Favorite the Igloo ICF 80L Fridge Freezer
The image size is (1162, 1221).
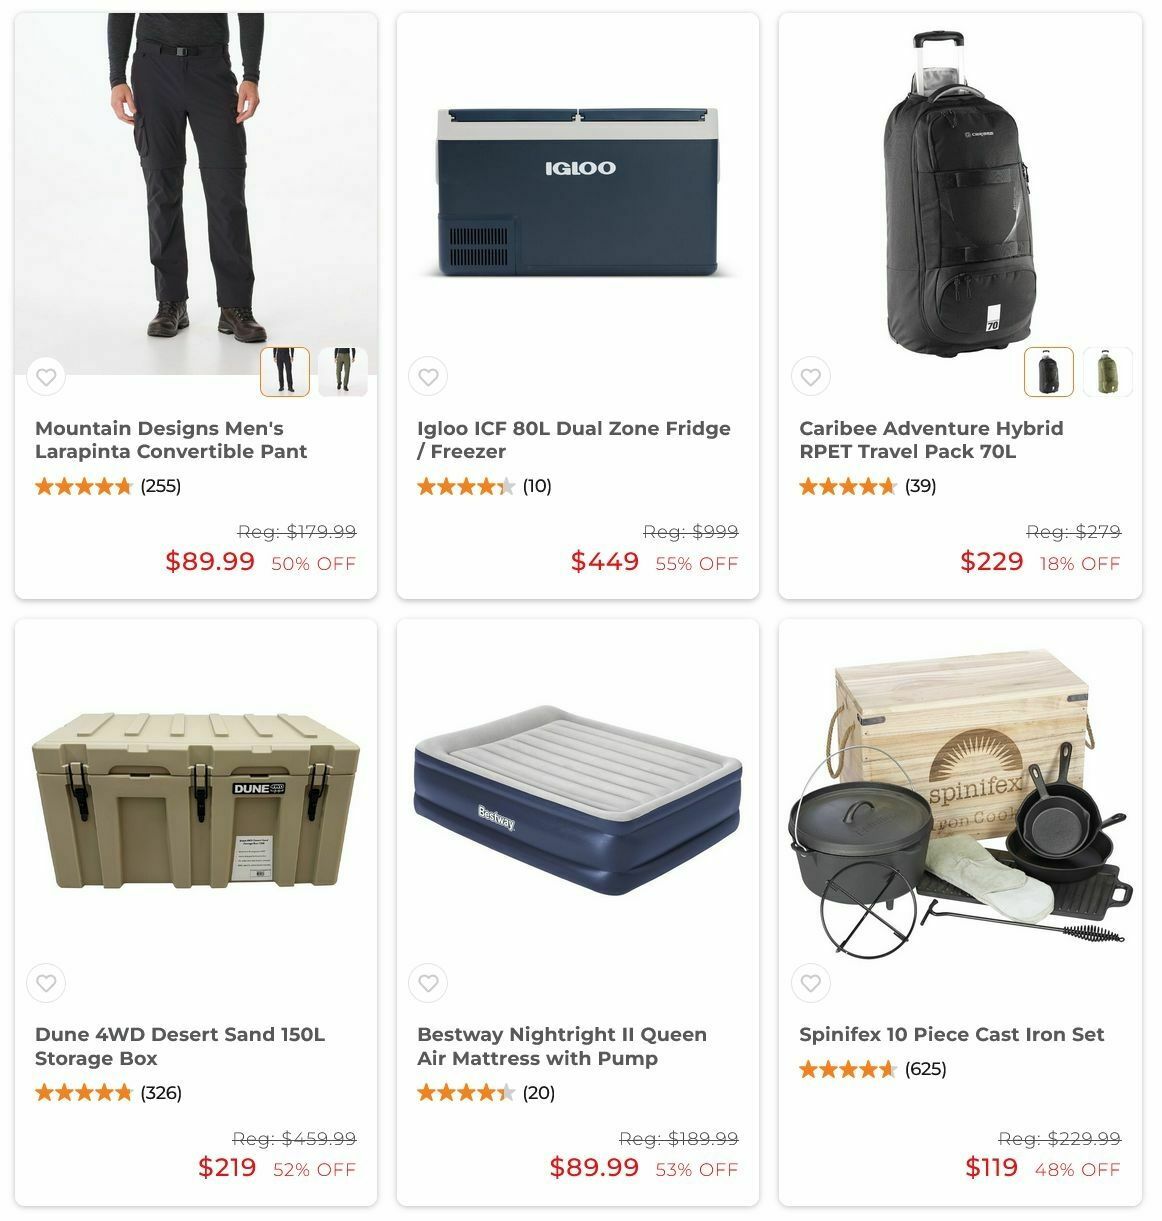[428, 377]
